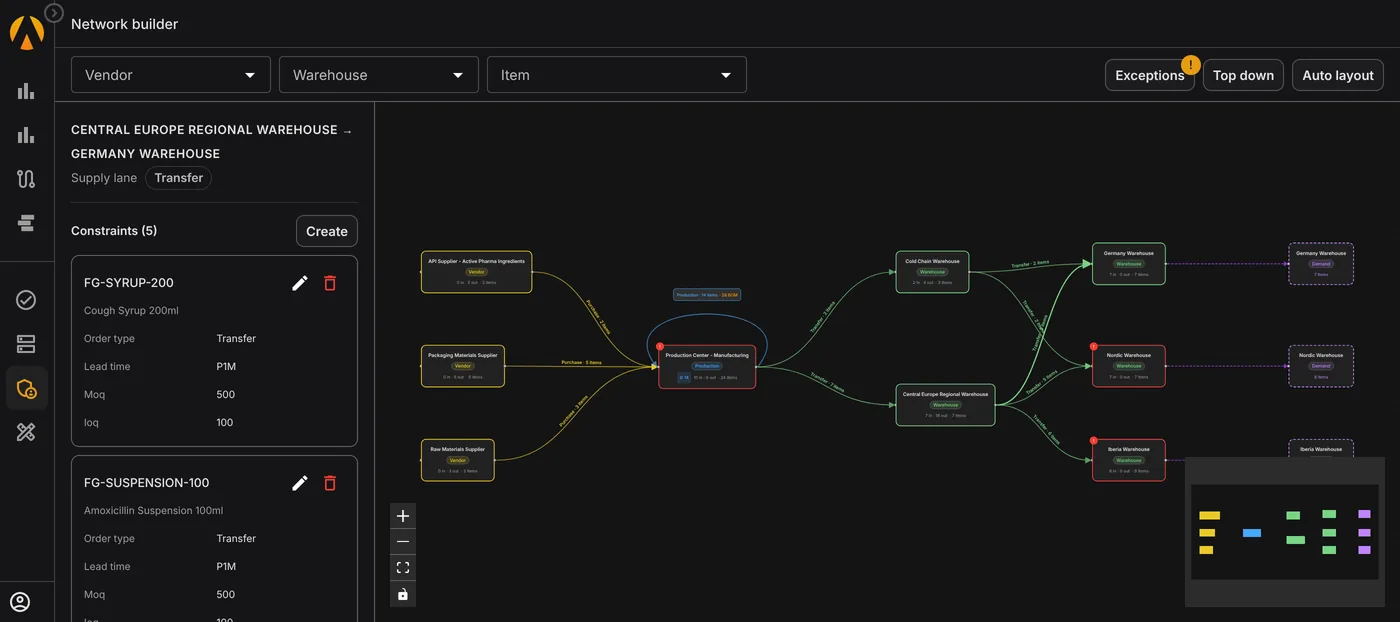
Task: Open the Item filter dropdown
Action: point(617,75)
